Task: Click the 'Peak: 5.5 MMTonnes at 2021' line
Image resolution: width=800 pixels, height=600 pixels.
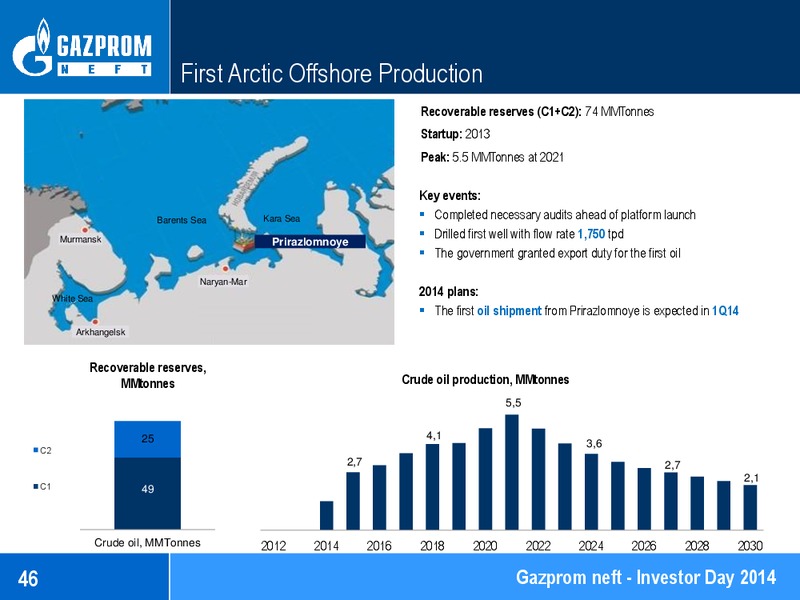Action: (492, 157)
